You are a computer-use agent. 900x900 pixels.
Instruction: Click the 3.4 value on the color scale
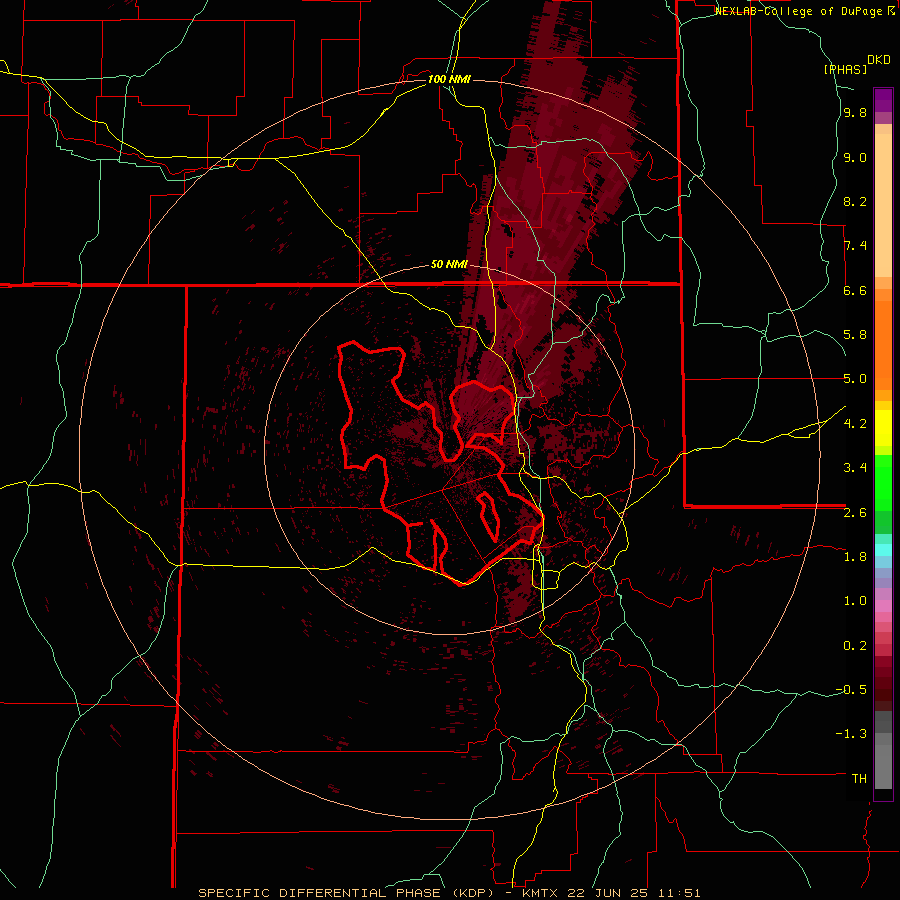tap(855, 467)
